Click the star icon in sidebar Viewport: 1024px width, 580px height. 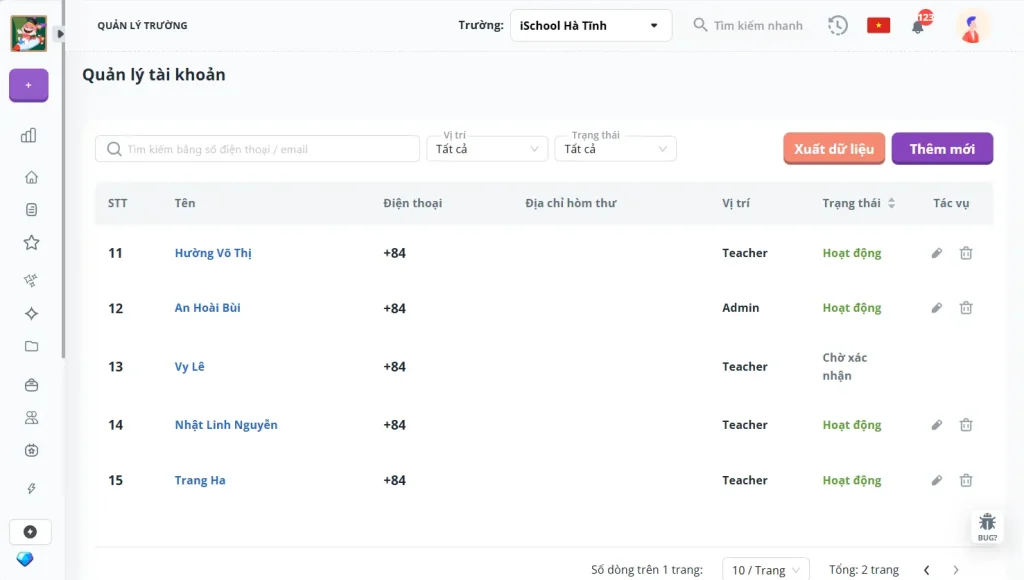(31, 242)
